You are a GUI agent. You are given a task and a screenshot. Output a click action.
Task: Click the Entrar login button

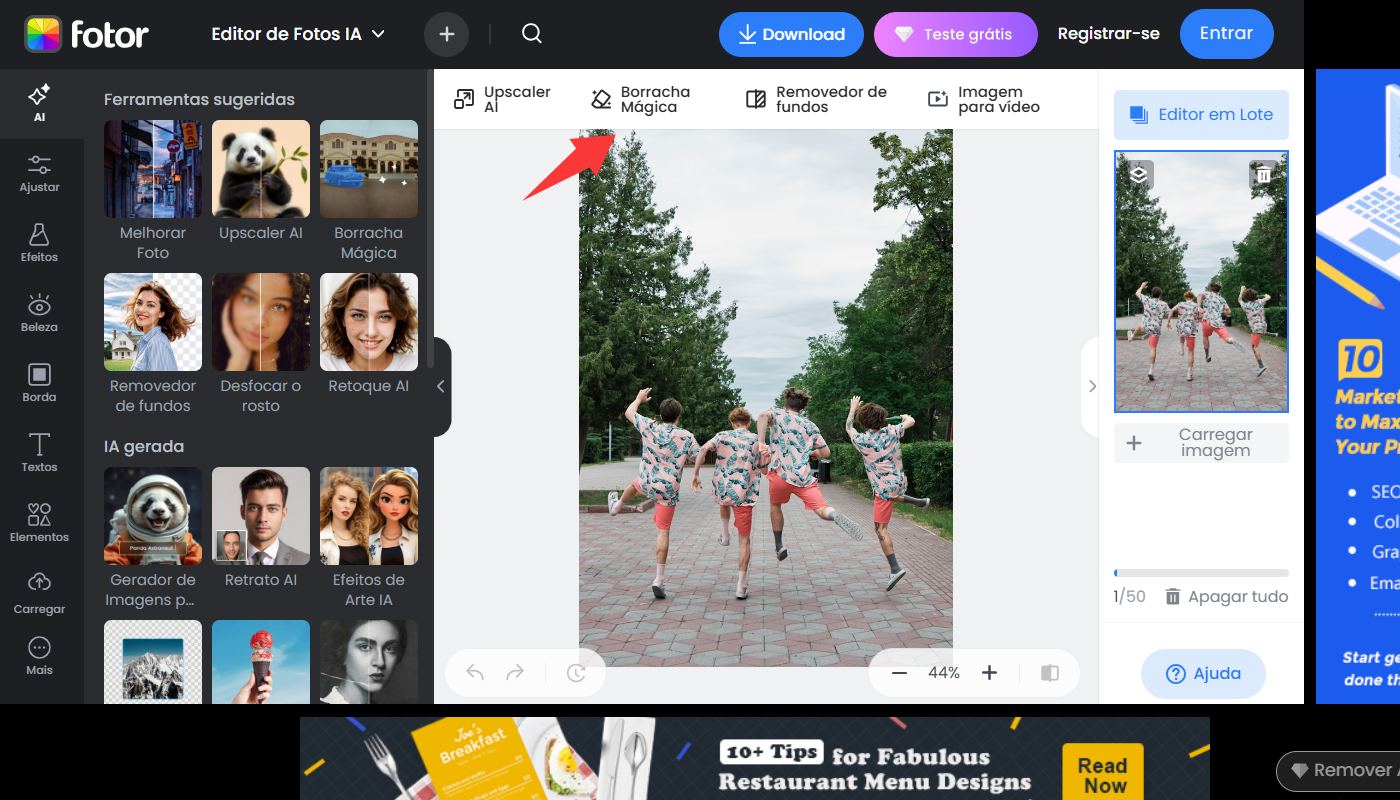(x=1226, y=34)
